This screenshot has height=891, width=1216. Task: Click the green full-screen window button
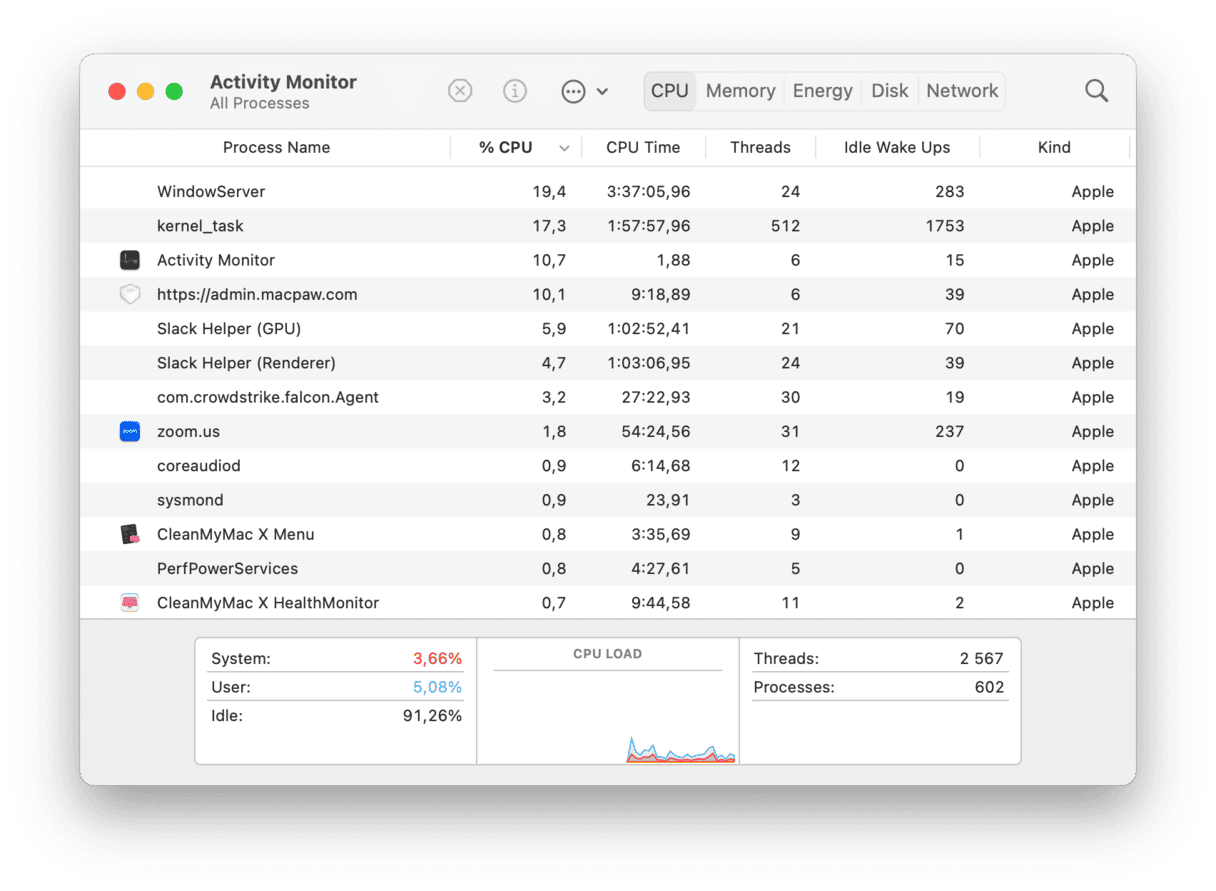coord(174,91)
